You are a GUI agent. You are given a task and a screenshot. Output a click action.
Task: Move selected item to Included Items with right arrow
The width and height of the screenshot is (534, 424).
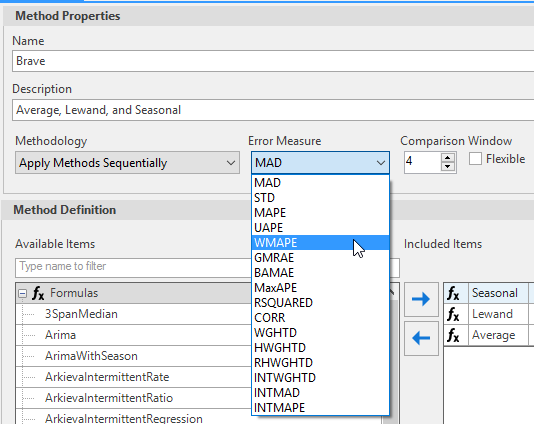pyautogui.click(x=421, y=299)
